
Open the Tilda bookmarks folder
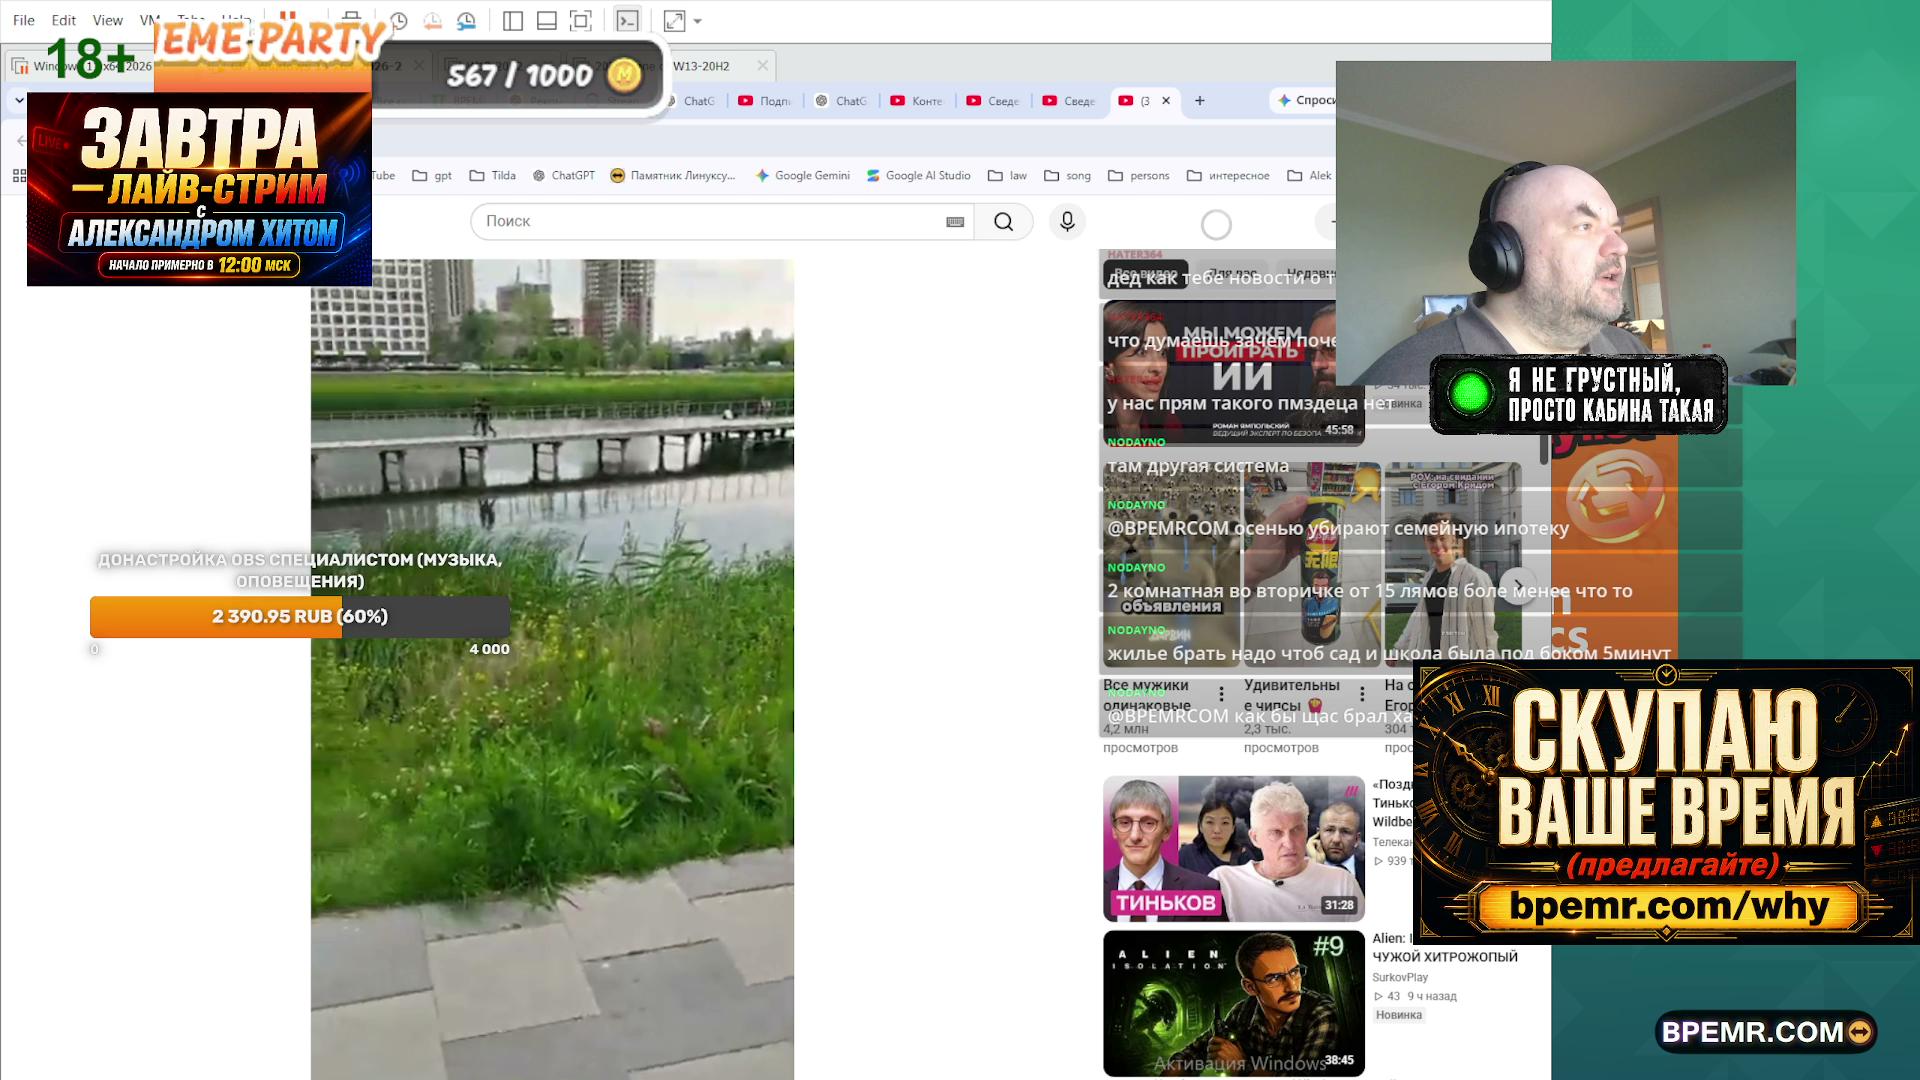point(493,176)
